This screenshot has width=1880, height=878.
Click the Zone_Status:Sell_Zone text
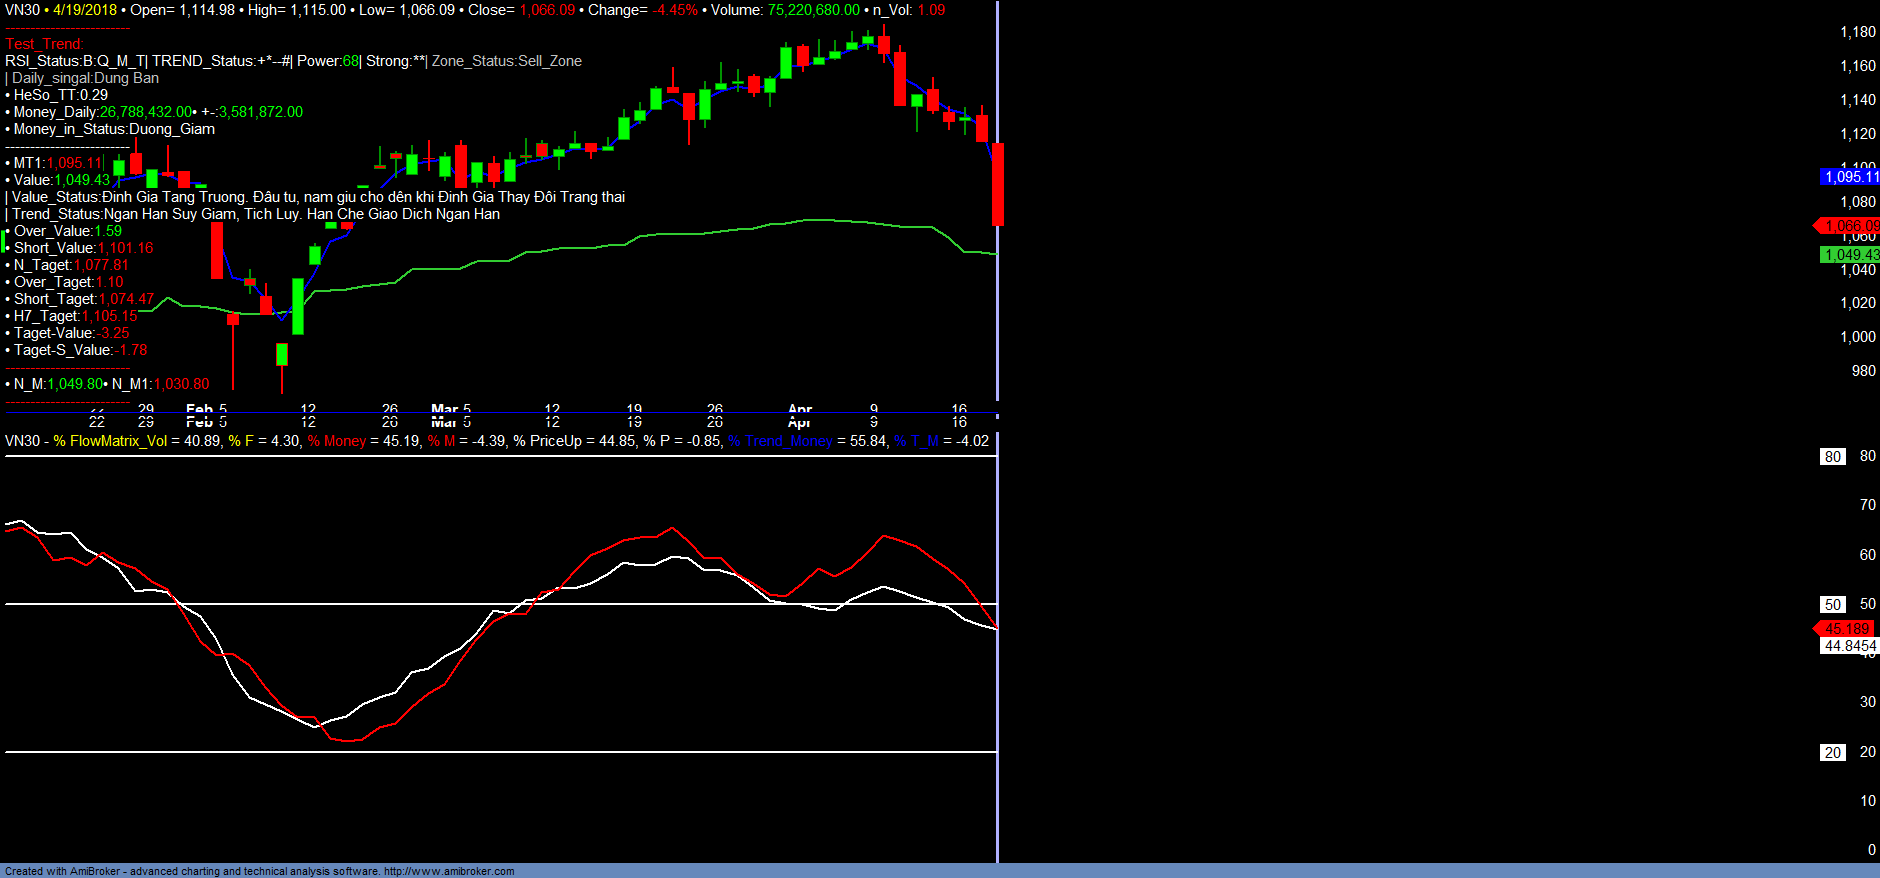point(506,61)
